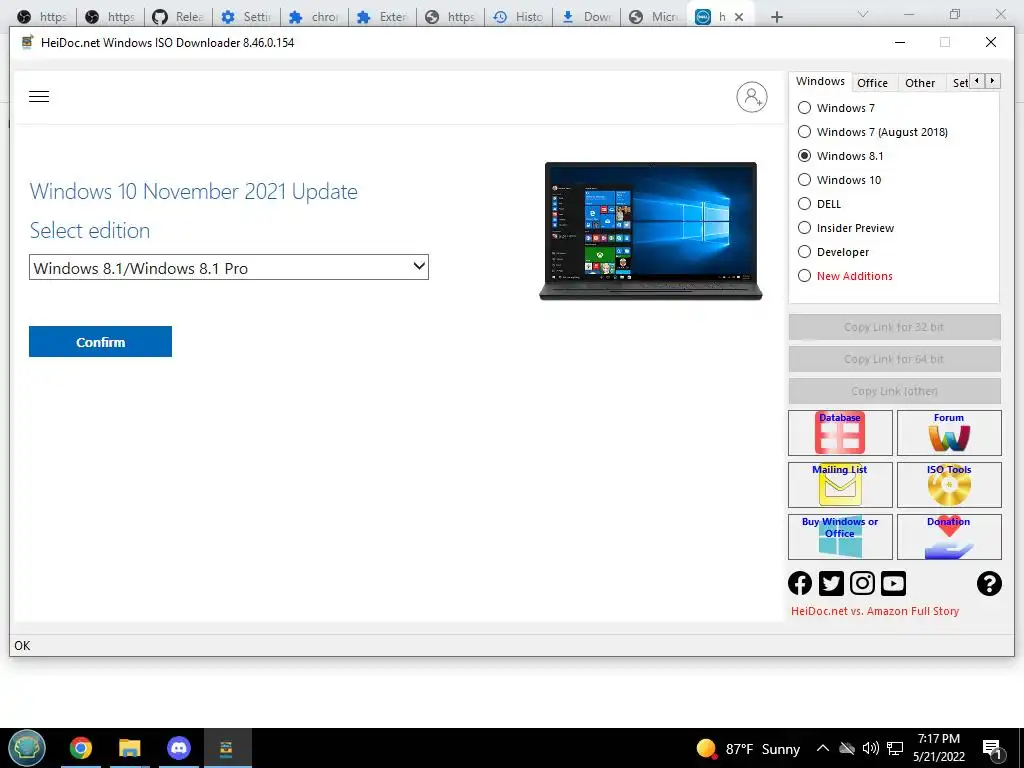
Task: Click the weather widget 87°F Sunny
Action: [x=748, y=748]
